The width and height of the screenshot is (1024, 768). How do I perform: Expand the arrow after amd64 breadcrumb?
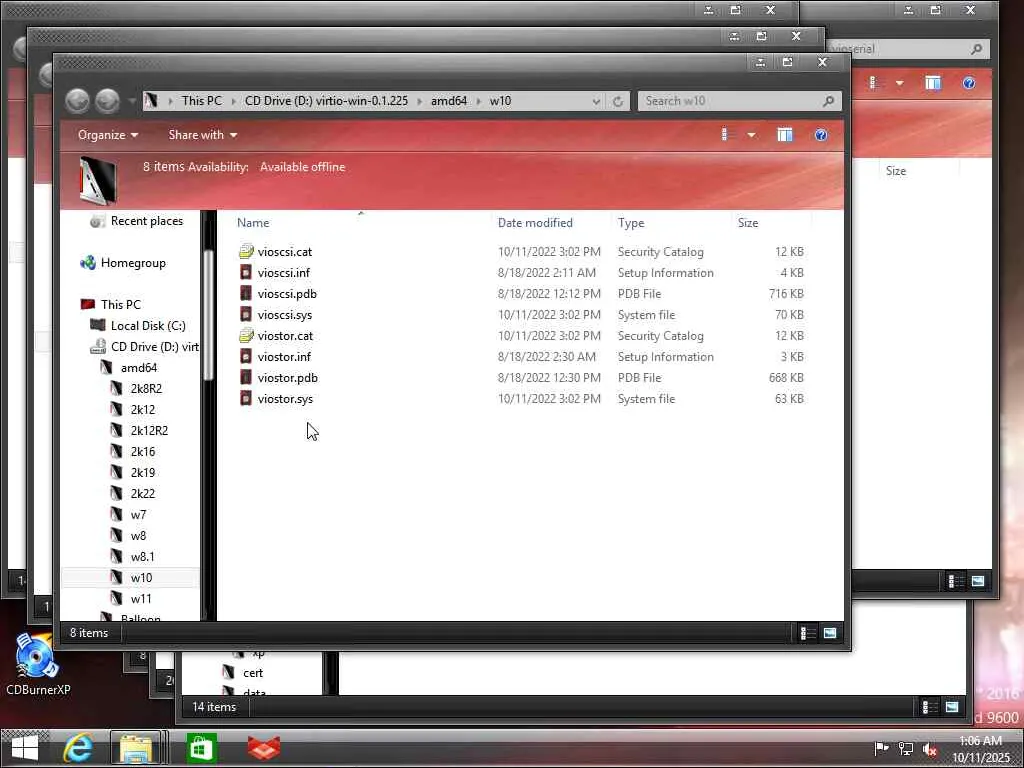click(x=479, y=101)
